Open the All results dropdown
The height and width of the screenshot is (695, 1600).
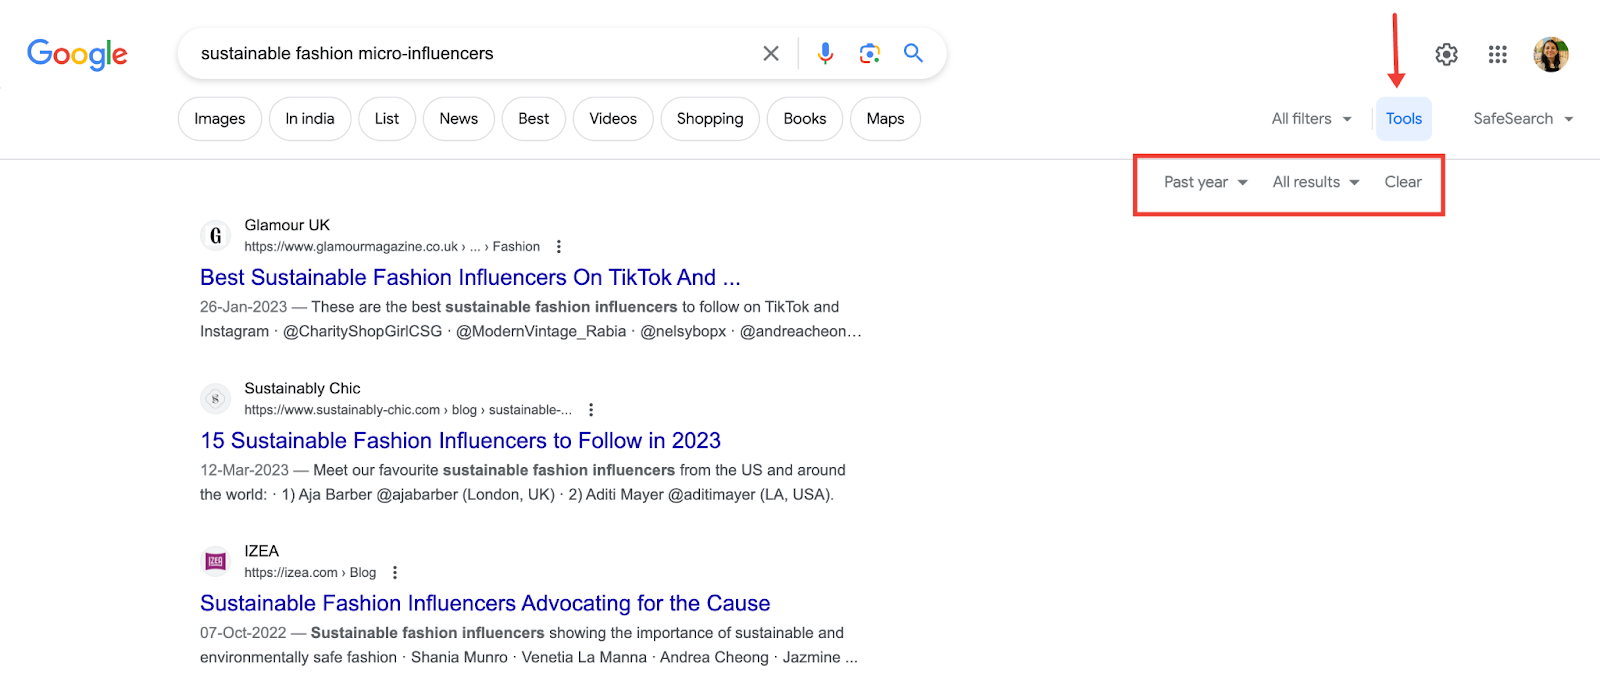[1316, 182]
